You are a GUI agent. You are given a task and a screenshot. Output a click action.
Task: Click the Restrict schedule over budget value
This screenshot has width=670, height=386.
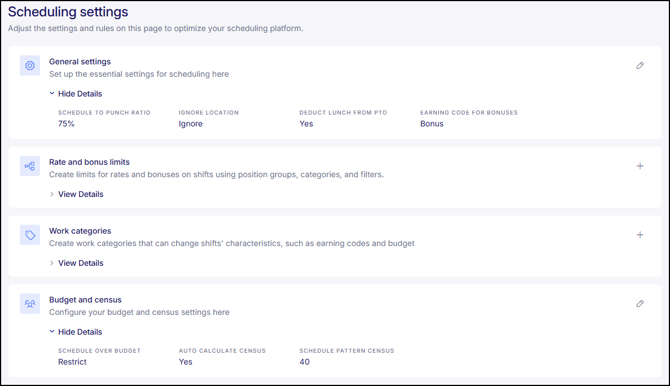click(72, 362)
